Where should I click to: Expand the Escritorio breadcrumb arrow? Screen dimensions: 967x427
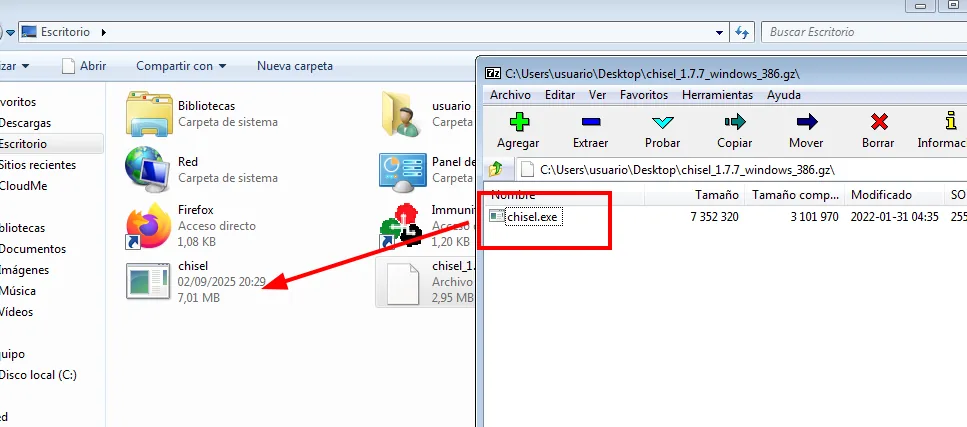coord(104,32)
